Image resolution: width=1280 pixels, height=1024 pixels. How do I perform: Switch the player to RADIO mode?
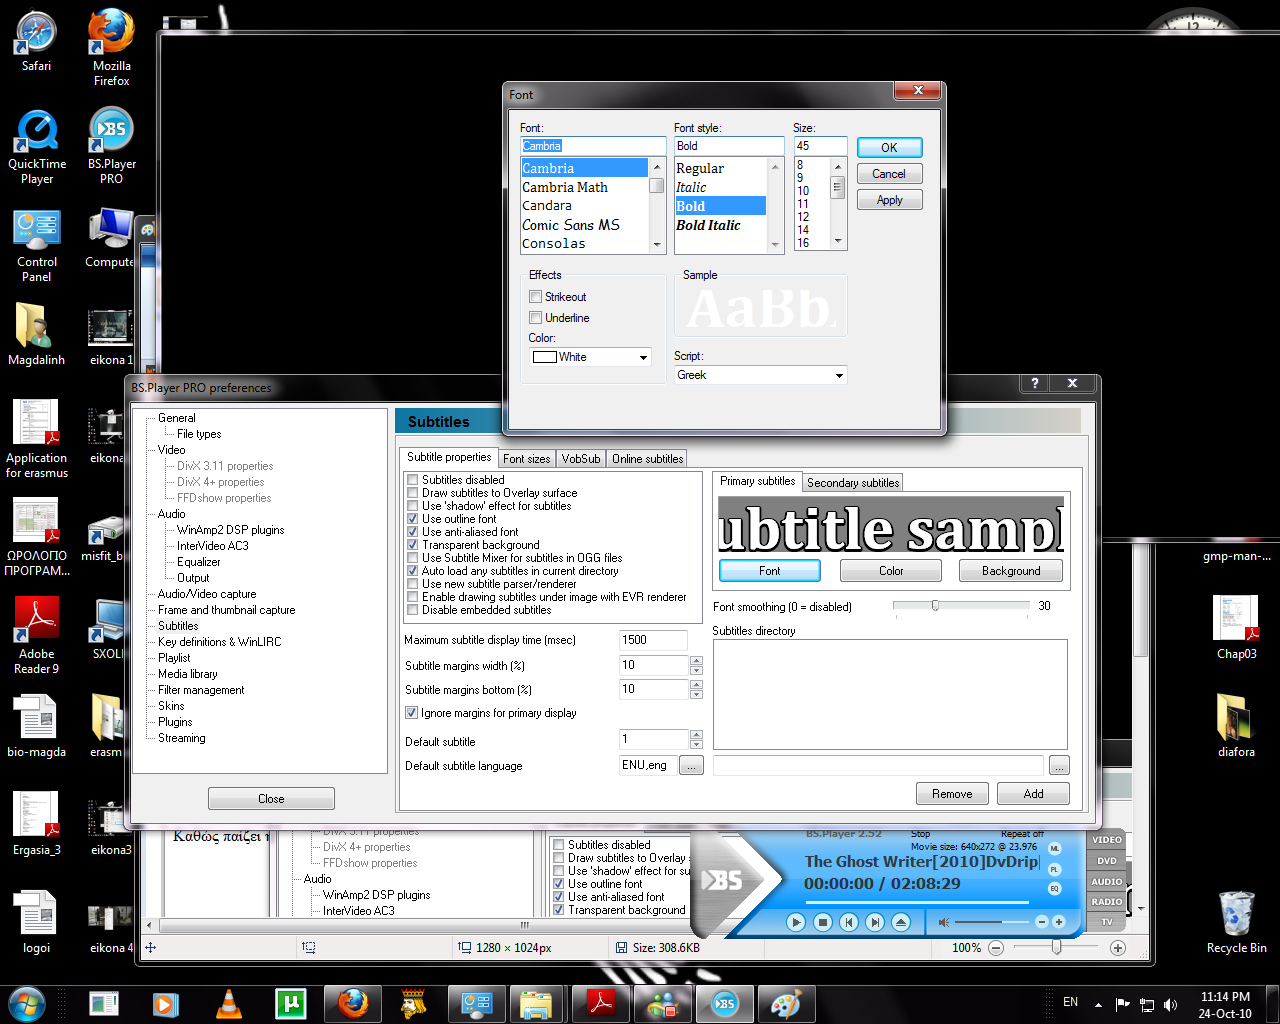point(1106,901)
